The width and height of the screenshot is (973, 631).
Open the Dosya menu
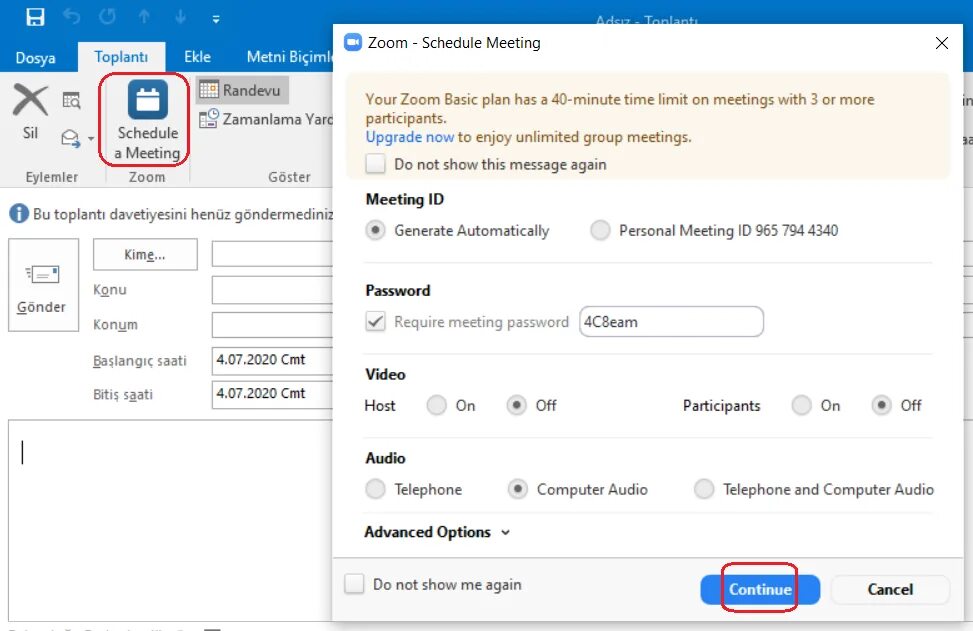click(35, 58)
